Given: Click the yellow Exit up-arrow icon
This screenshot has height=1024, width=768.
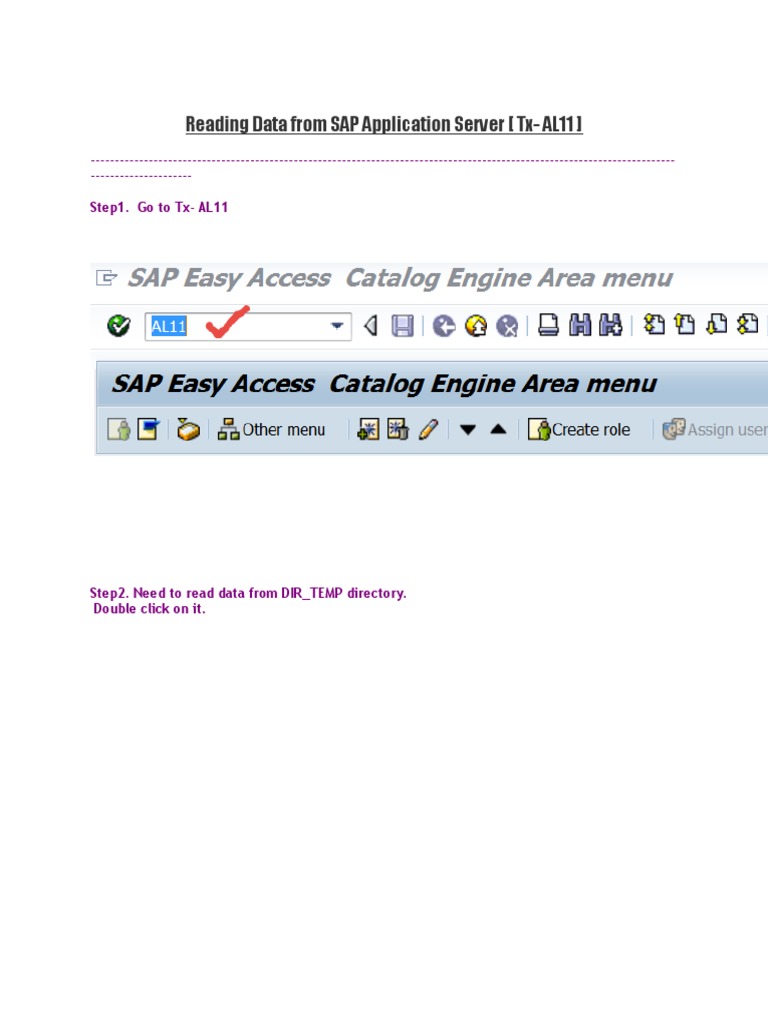Looking at the screenshot, I should (477, 326).
